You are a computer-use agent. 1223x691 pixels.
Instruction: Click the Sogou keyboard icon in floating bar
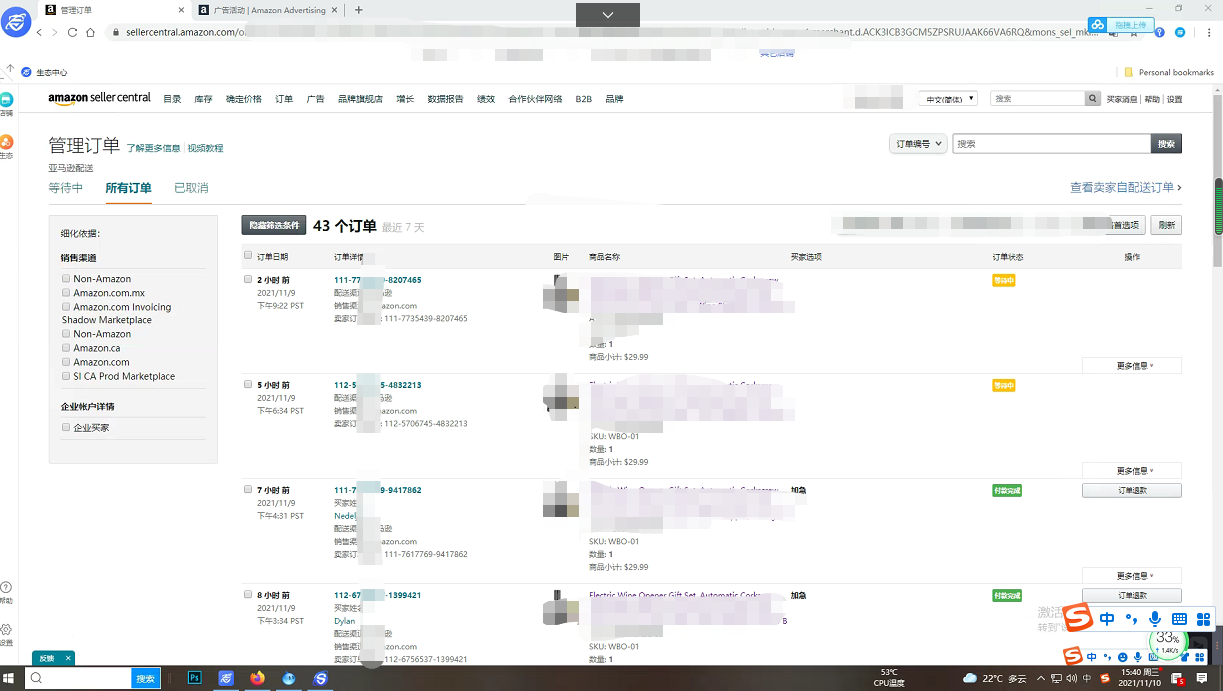click(1179, 619)
